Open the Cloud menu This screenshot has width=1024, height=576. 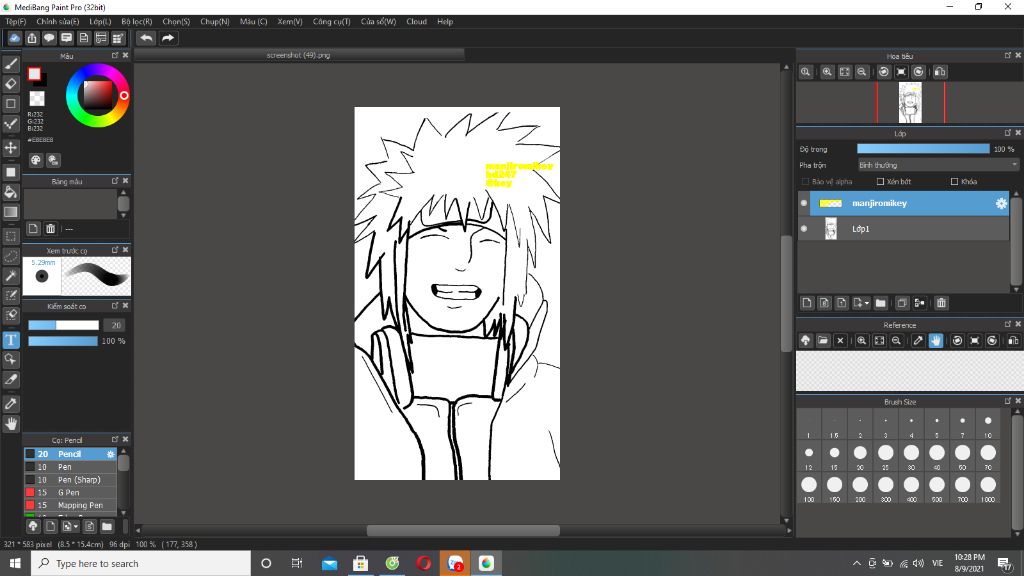pos(416,22)
